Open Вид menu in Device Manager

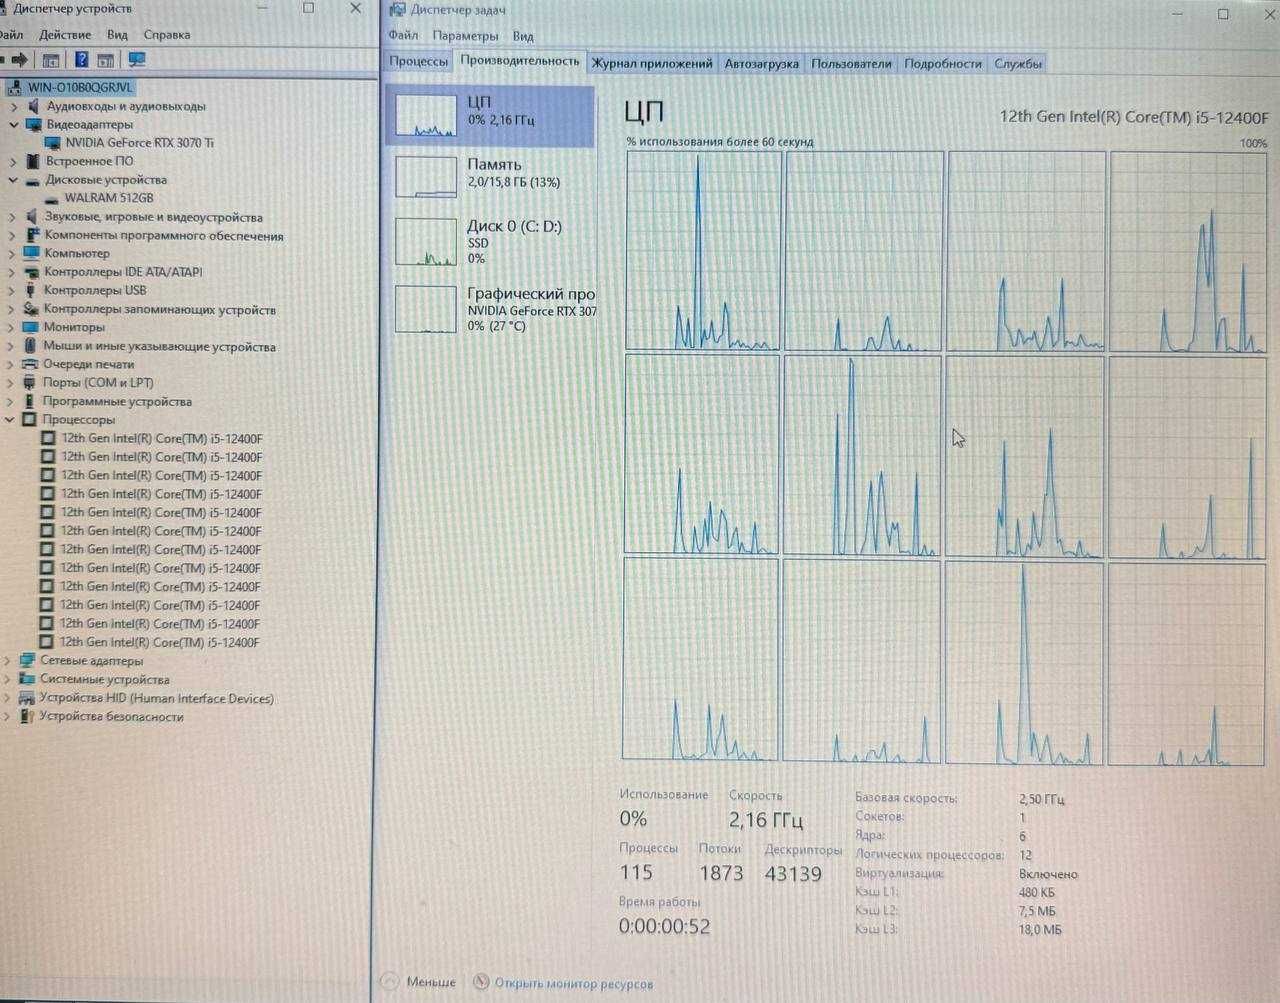point(117,34)
